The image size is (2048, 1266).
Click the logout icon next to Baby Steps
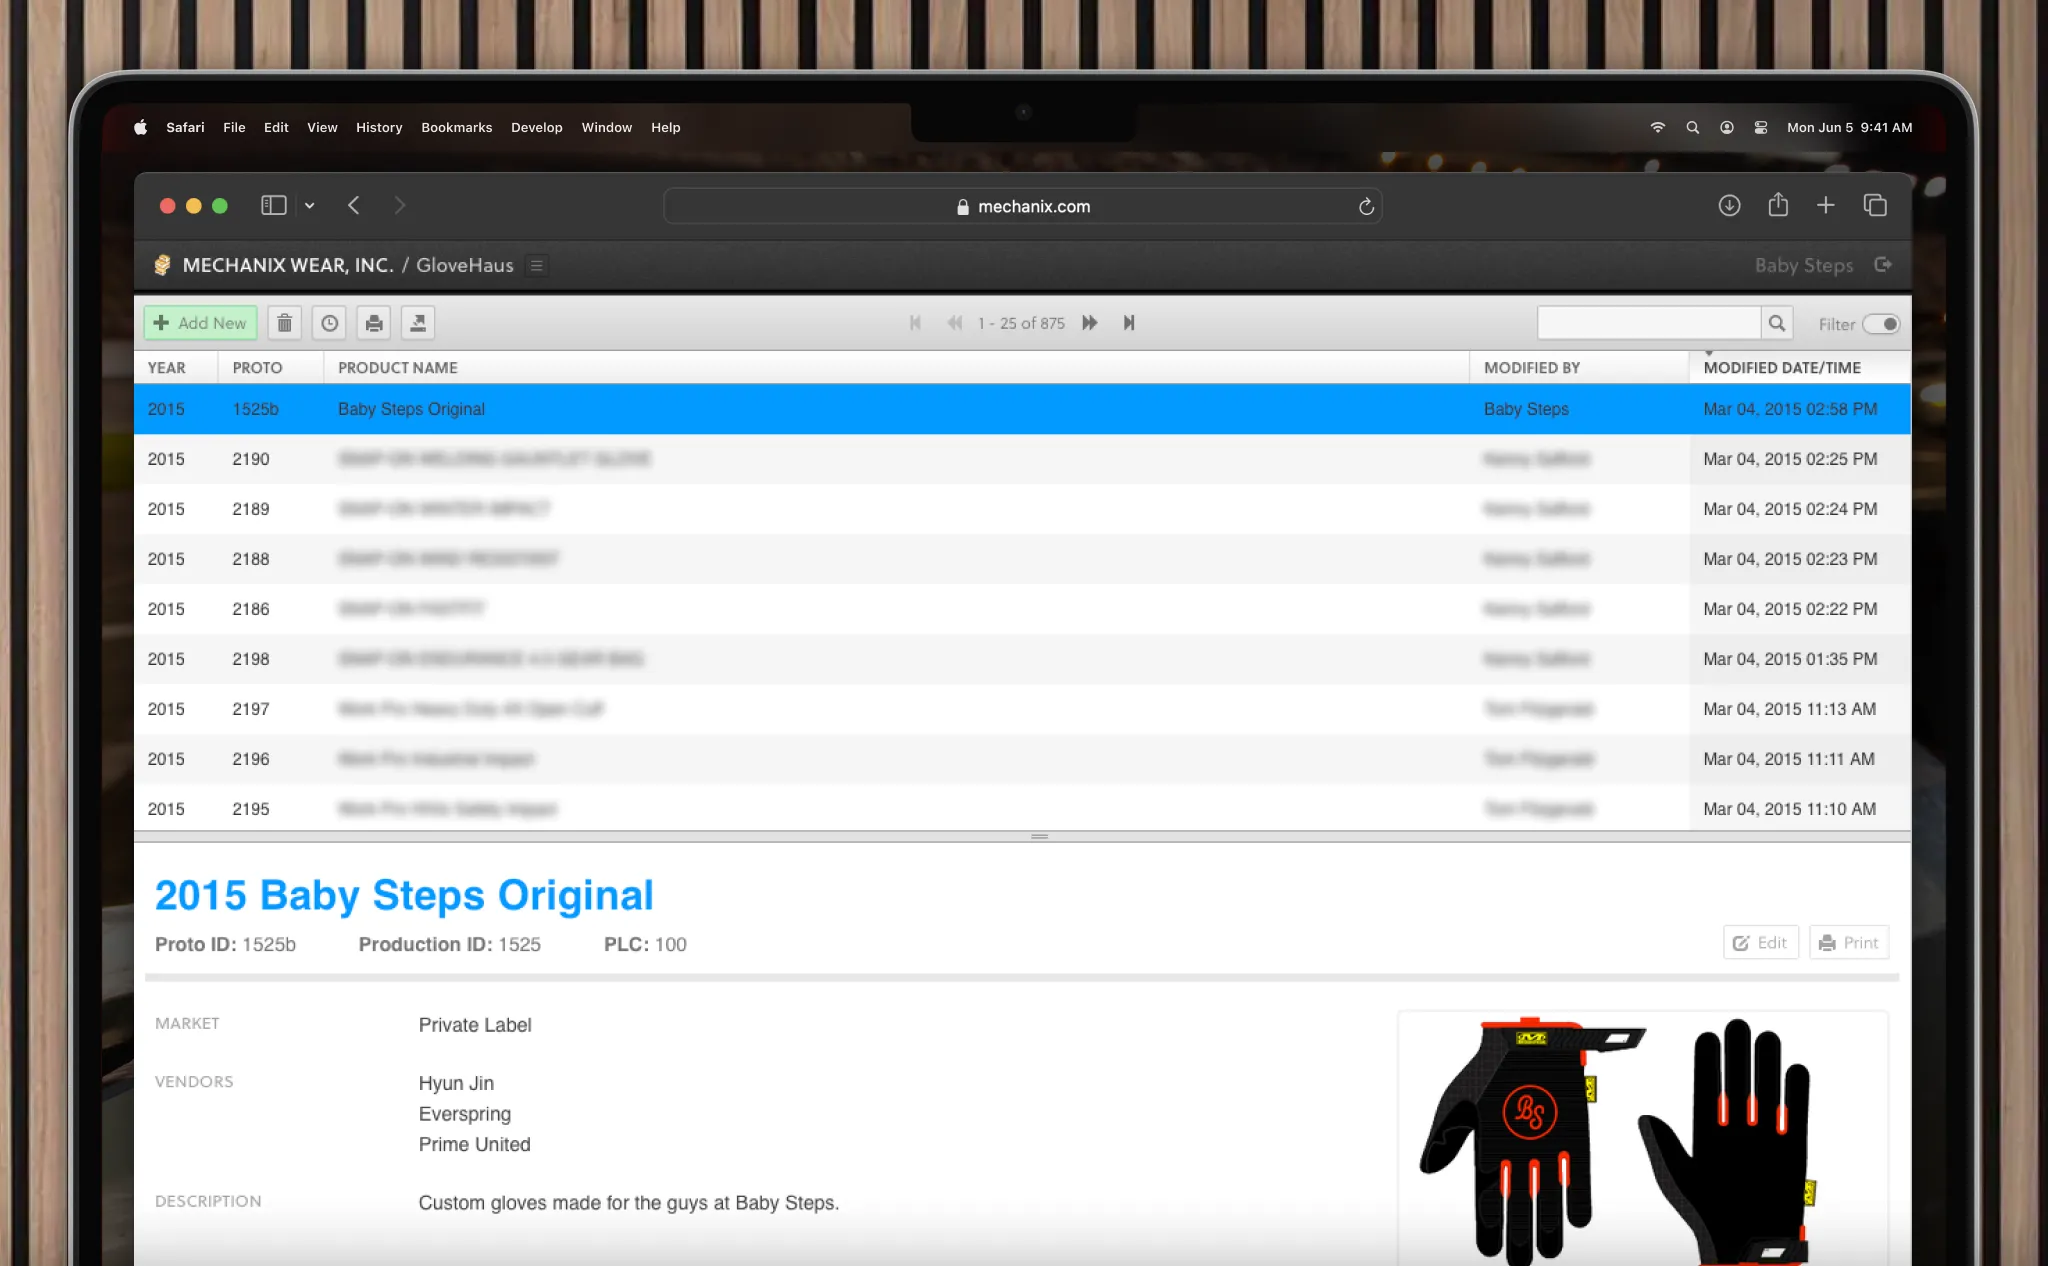pyautogui.click(x=1883, y=265)
